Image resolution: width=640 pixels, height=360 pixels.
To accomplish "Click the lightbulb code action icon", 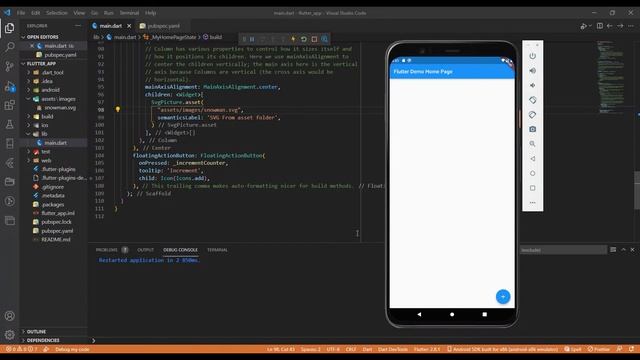I will (x=118, y=109).
